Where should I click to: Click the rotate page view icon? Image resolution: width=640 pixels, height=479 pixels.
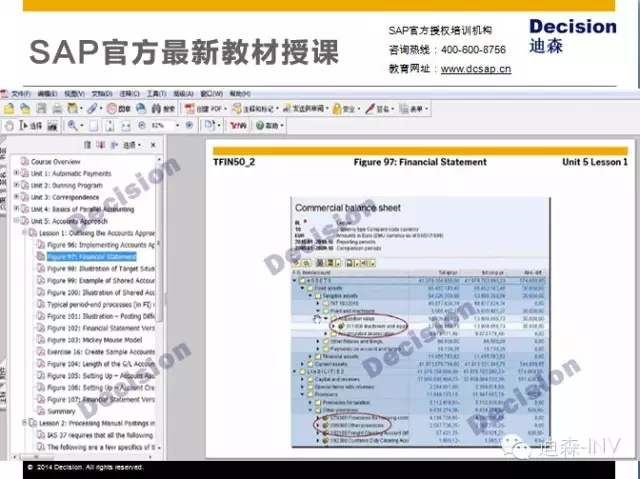[x=211, y=126]
